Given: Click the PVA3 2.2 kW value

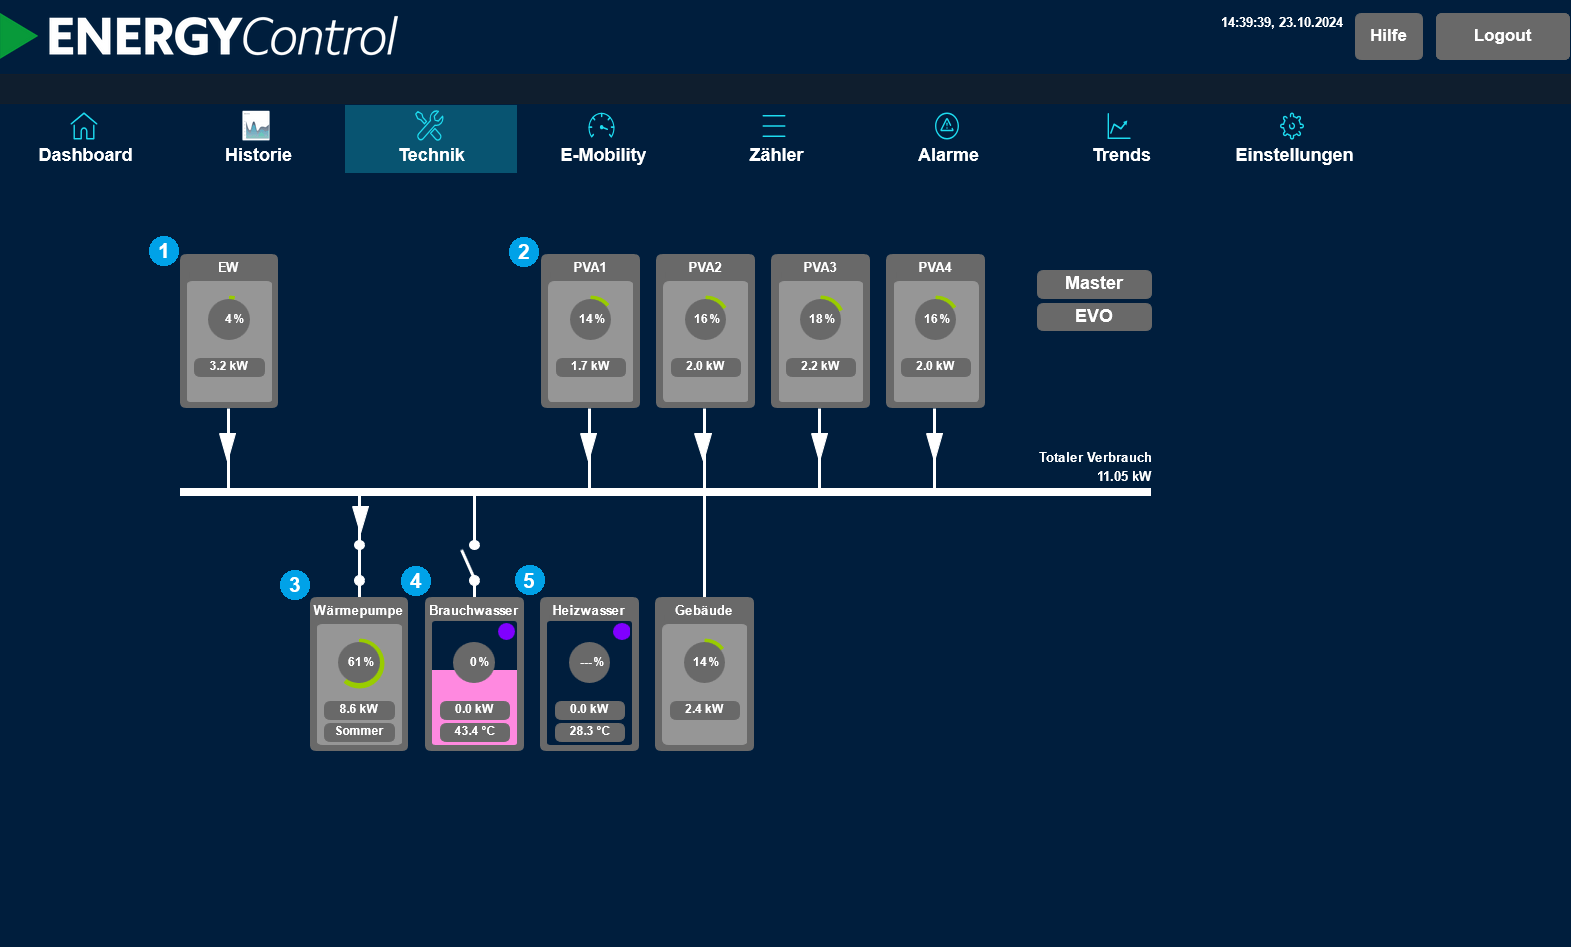Looking at the screenshot, I should (820, 367).
